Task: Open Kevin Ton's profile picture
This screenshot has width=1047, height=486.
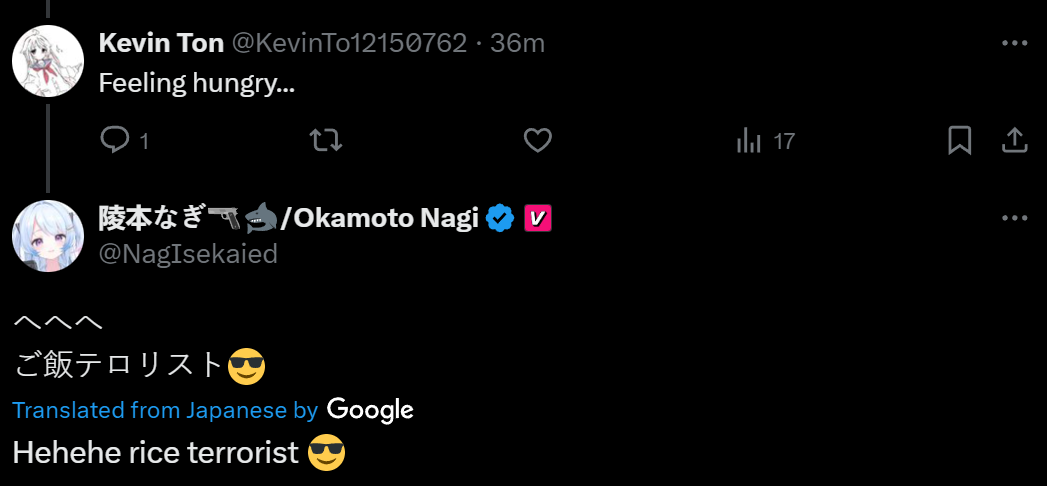Action: [47, 62]
